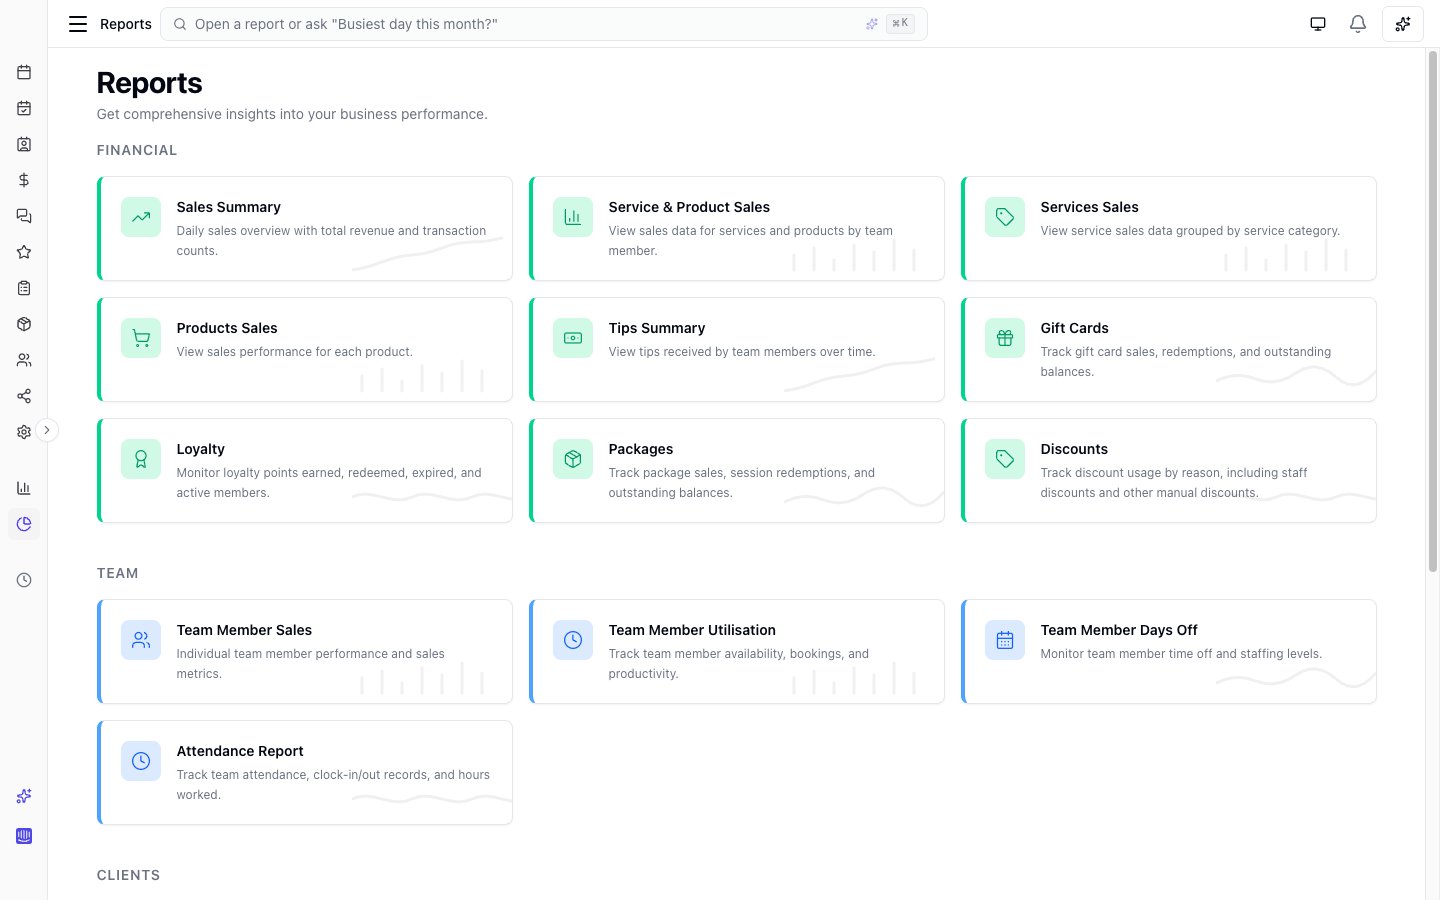Image resolution: width=1440 pixels, height=900 pixels.
Task: Click the Gift Cards gift icon
Action: (1005, 338)
